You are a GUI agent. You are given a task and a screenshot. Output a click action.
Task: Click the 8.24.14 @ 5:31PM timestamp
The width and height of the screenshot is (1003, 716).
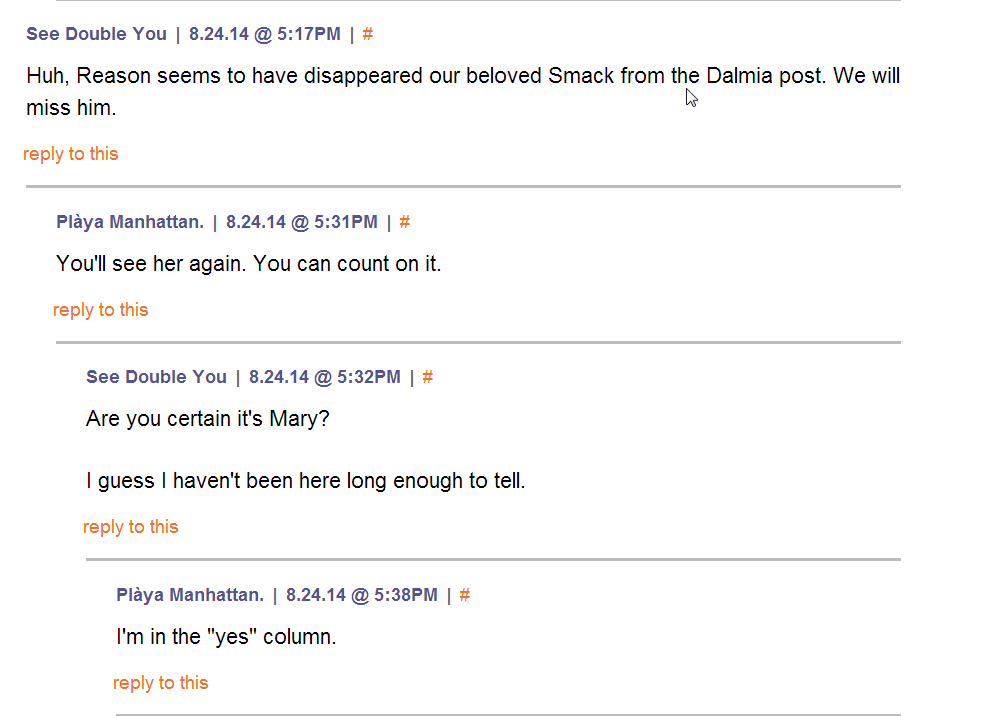302,222
